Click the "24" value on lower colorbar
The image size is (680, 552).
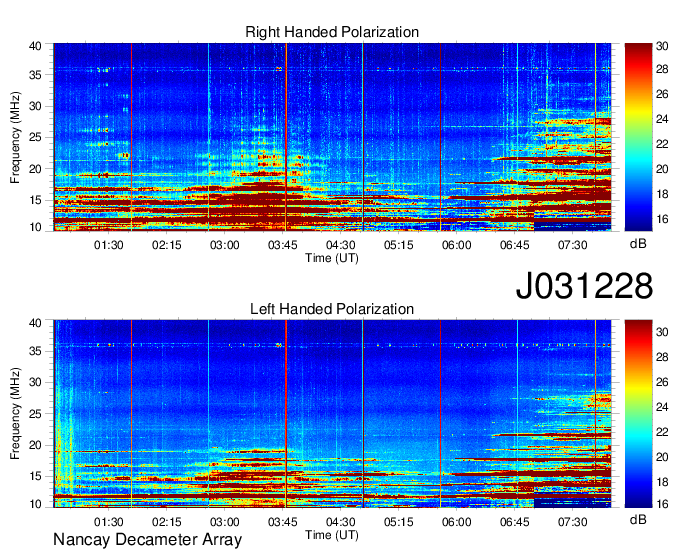point(662,407)
